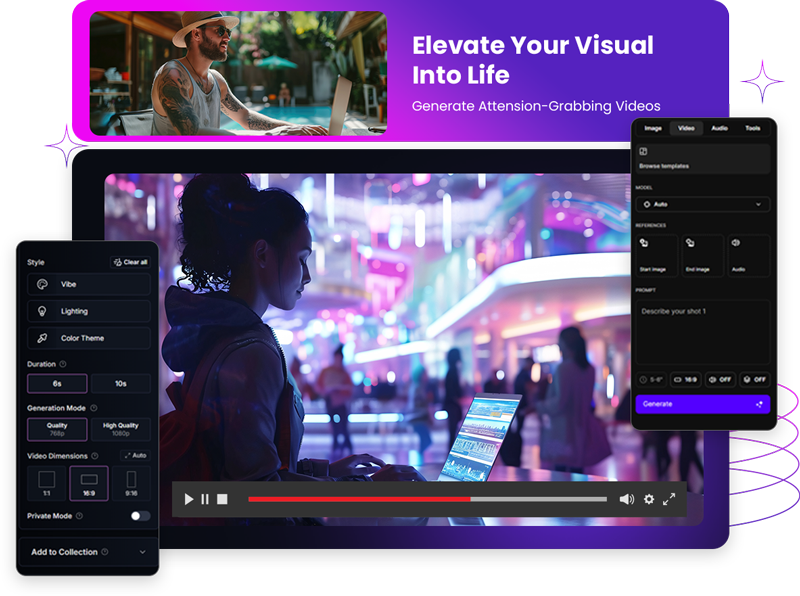Switch to the Audio tab
Image resolution: width=800 pixels, height=596 pixels.
[x=719, y=128]
